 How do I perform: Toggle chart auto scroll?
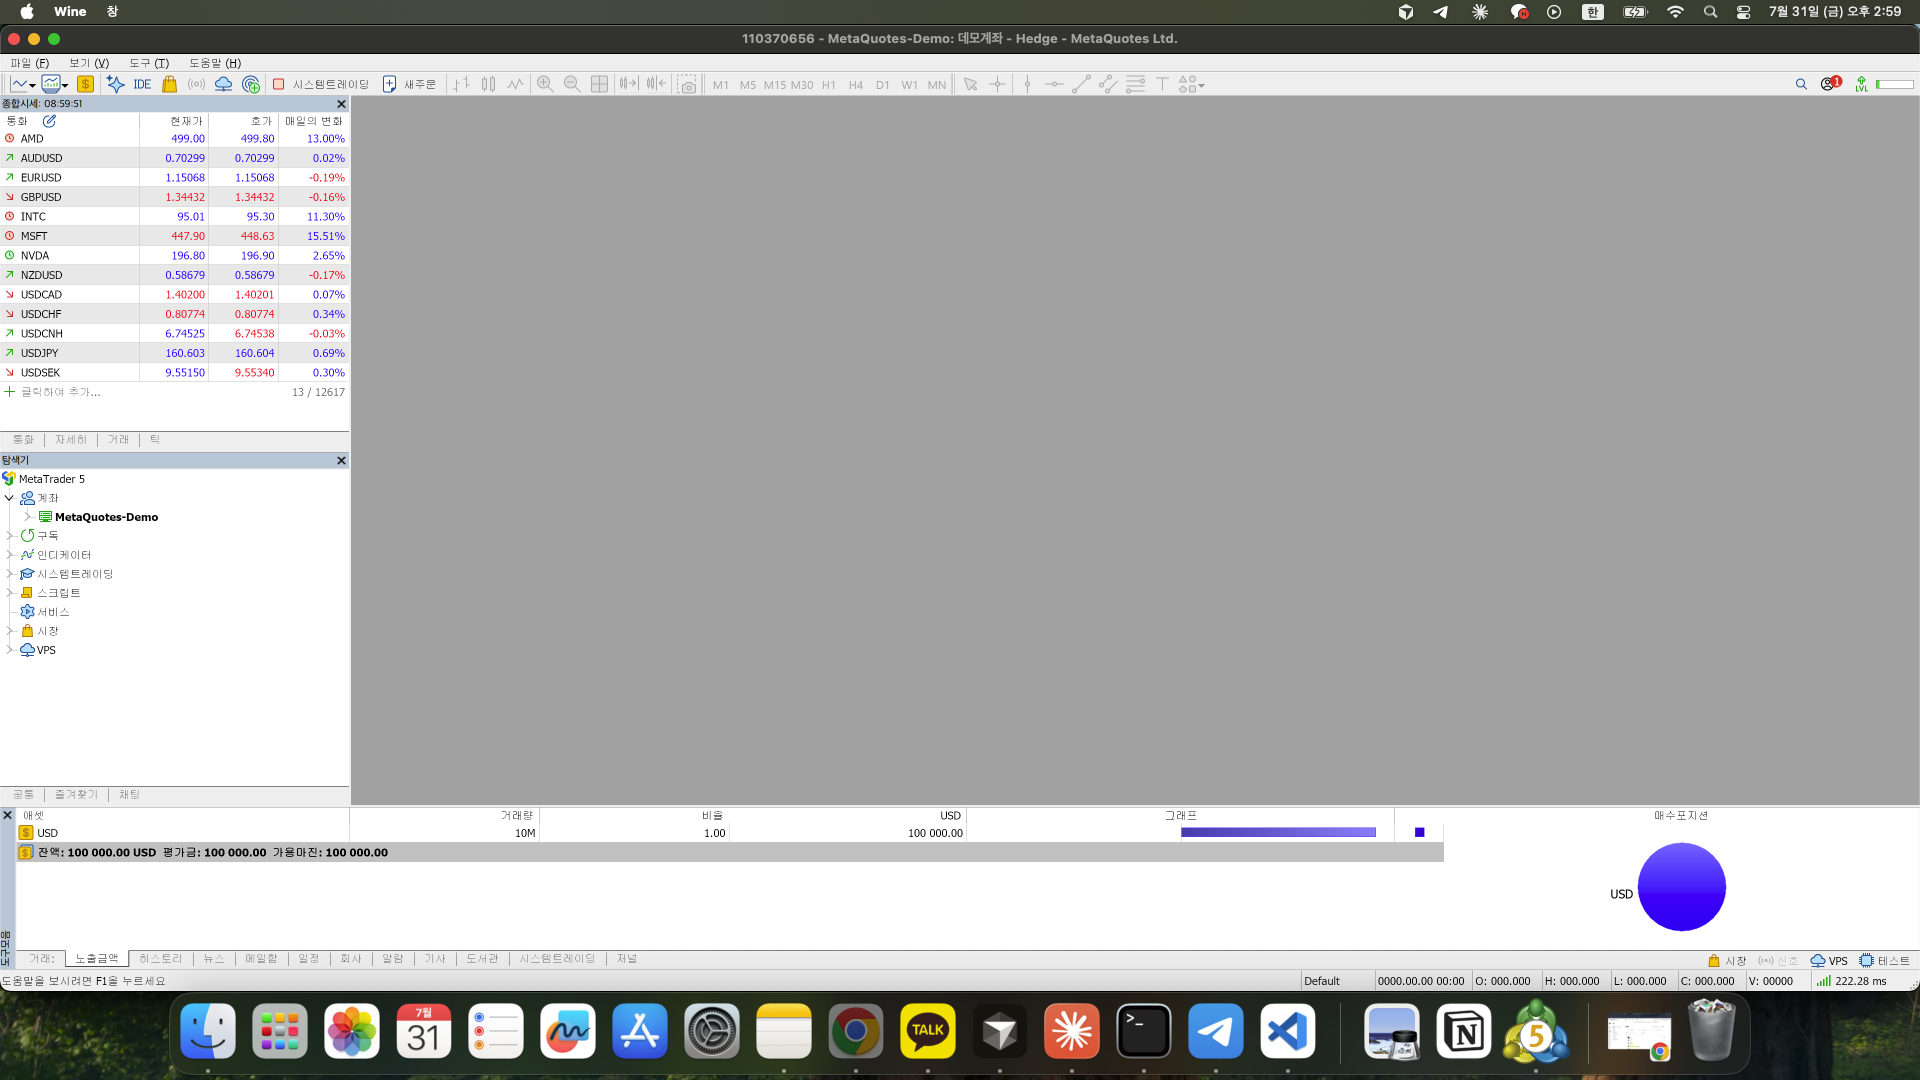(628, 85)
